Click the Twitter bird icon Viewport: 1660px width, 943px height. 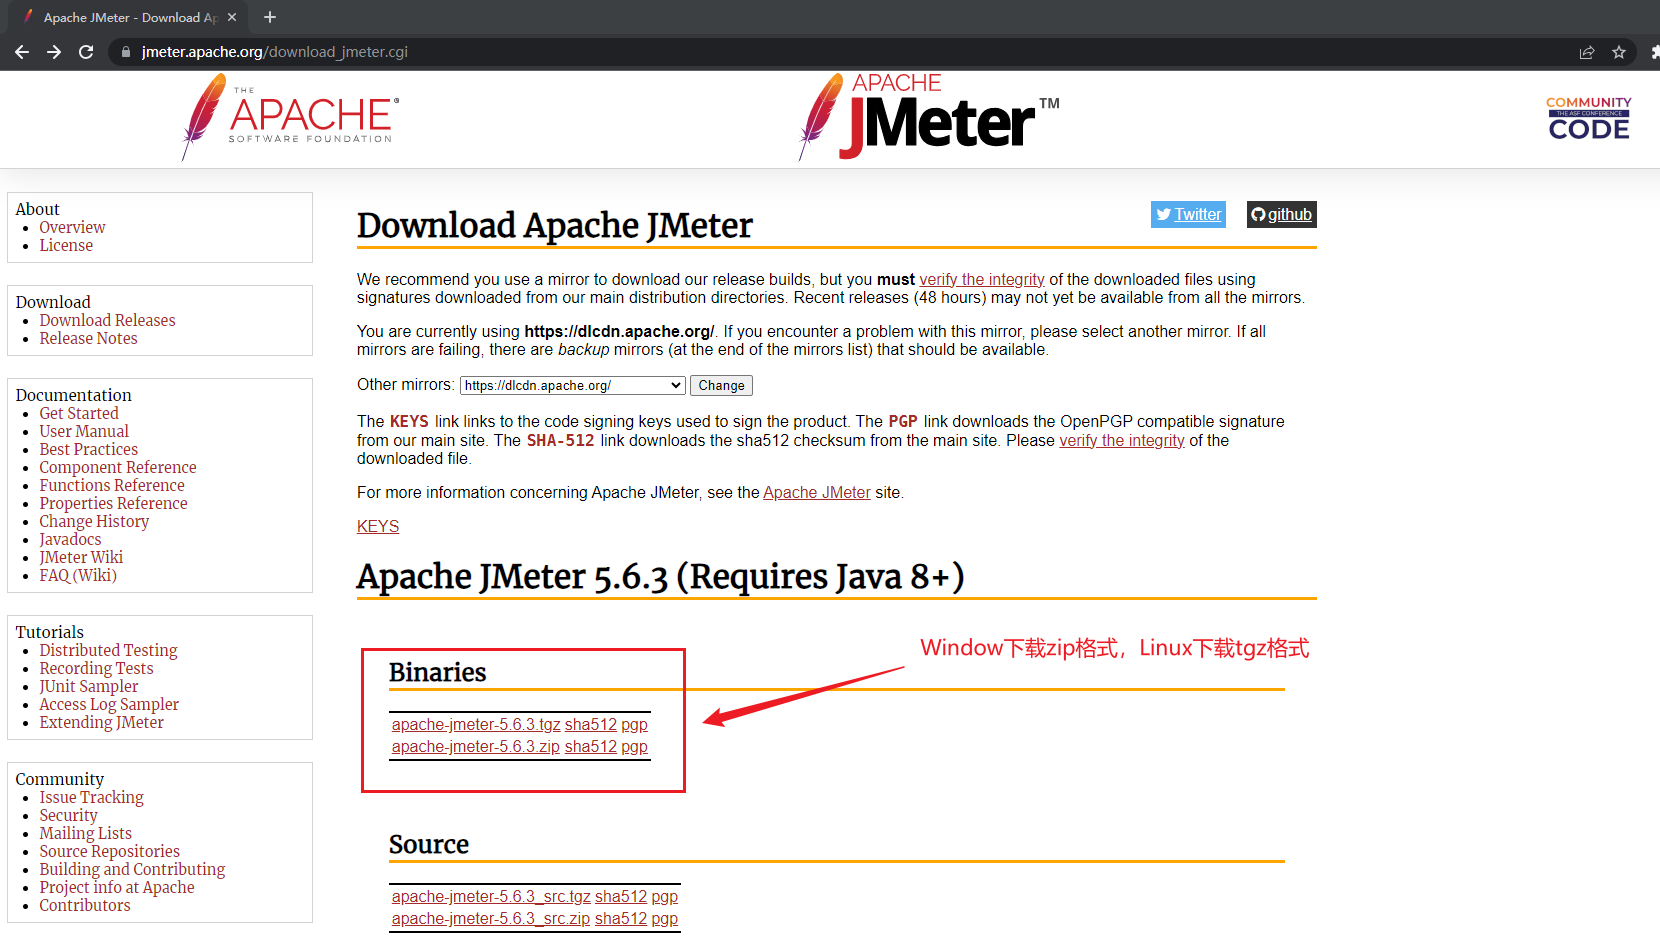click(x=1163, y=214)
